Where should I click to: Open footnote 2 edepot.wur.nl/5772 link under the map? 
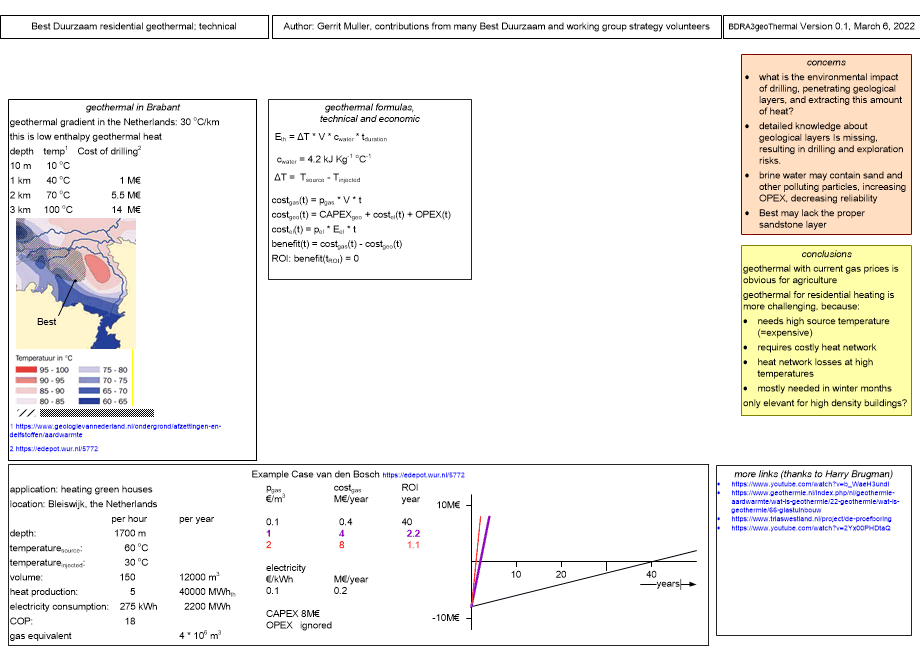pyautogui.click(x=54, y=449)
